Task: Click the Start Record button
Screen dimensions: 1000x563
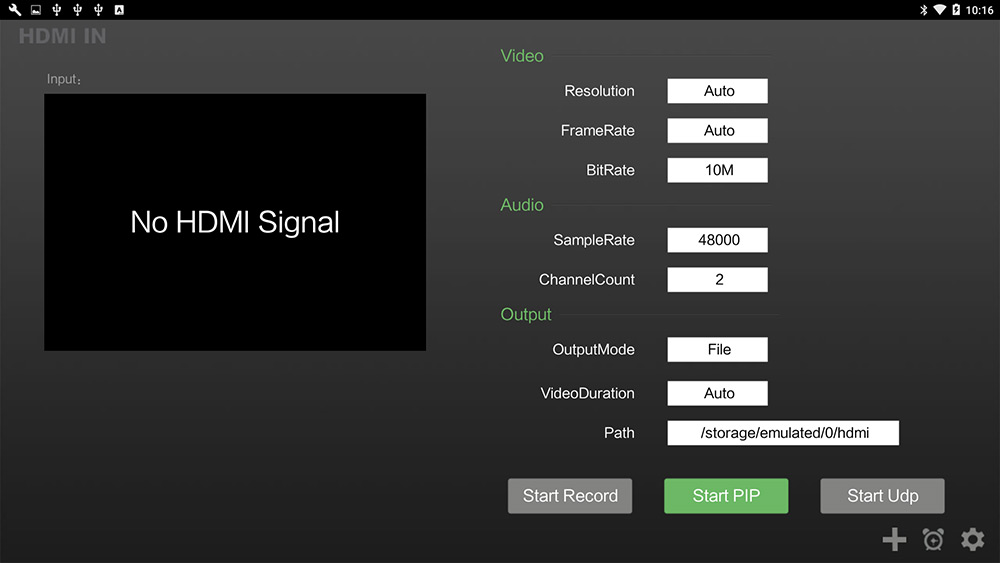Action: (x=570, y=496)
